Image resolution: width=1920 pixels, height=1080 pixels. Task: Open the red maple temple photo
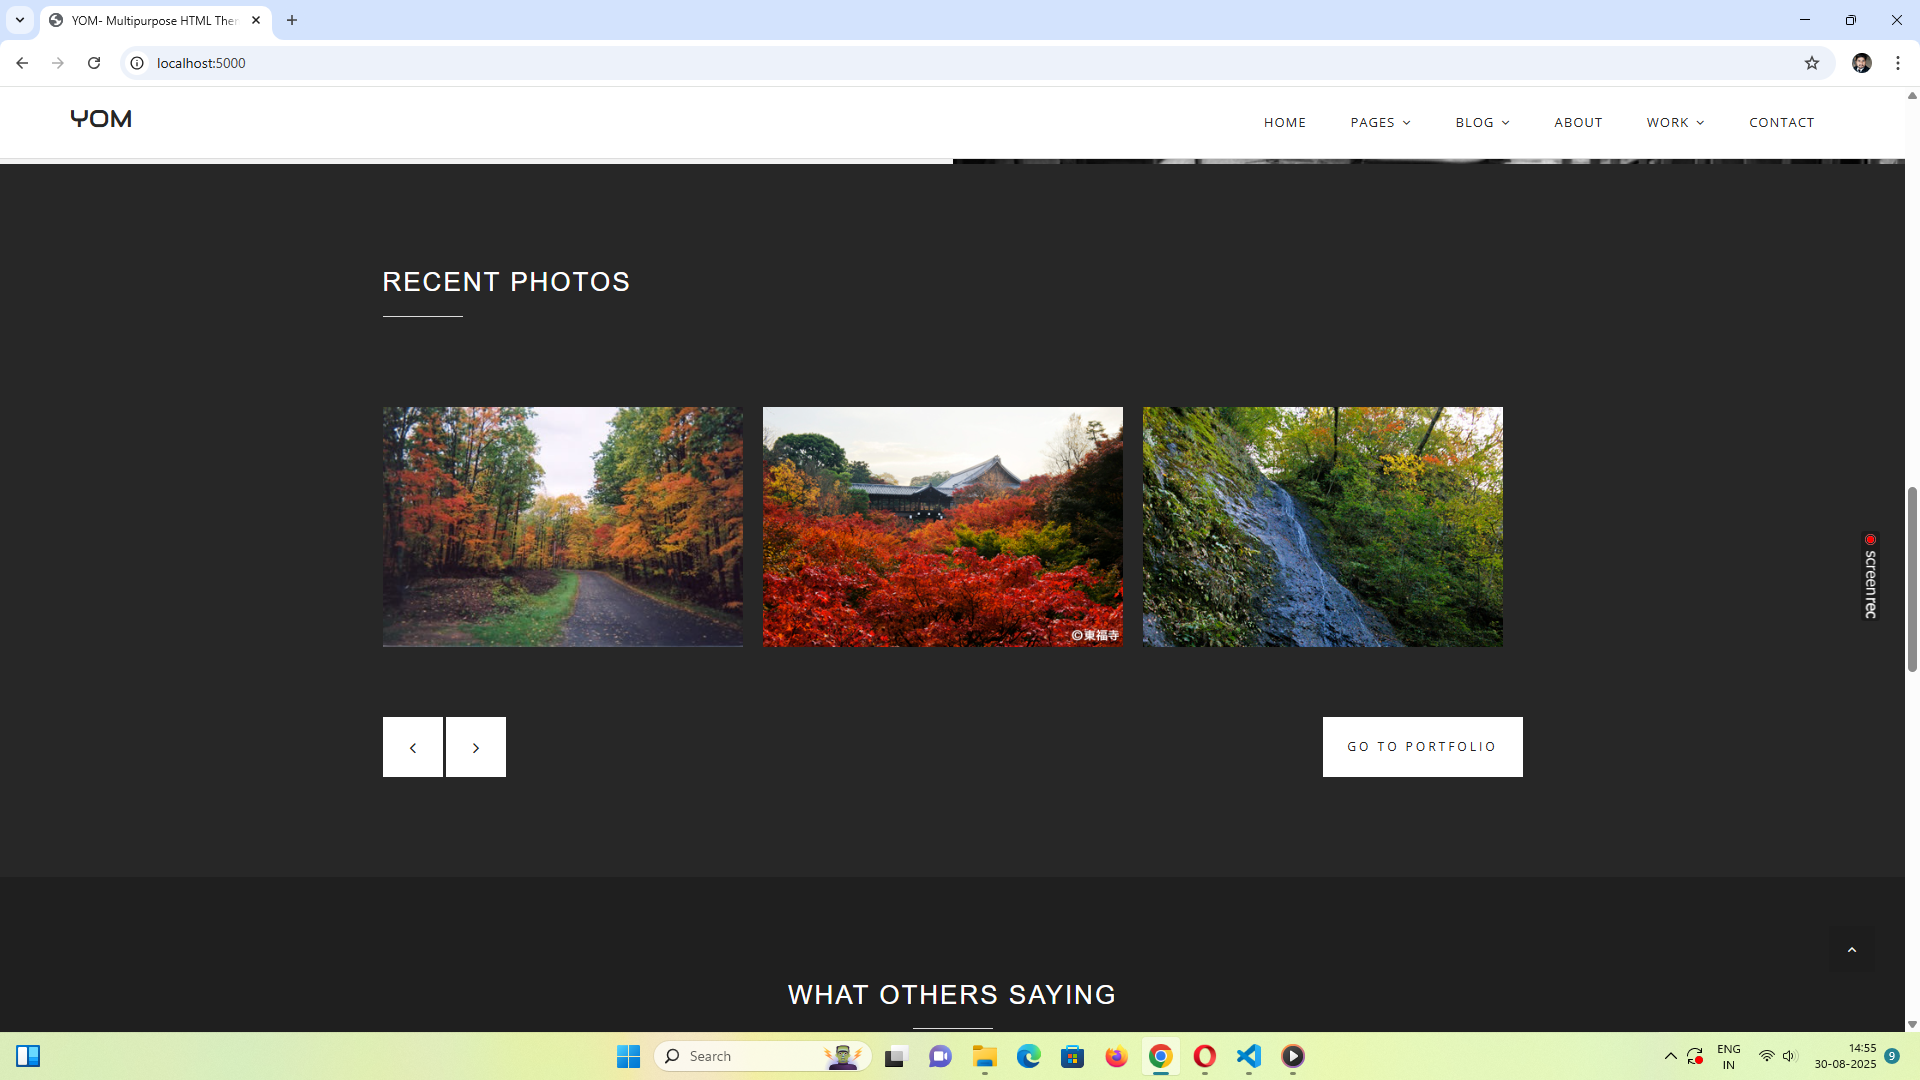[943, 527]
